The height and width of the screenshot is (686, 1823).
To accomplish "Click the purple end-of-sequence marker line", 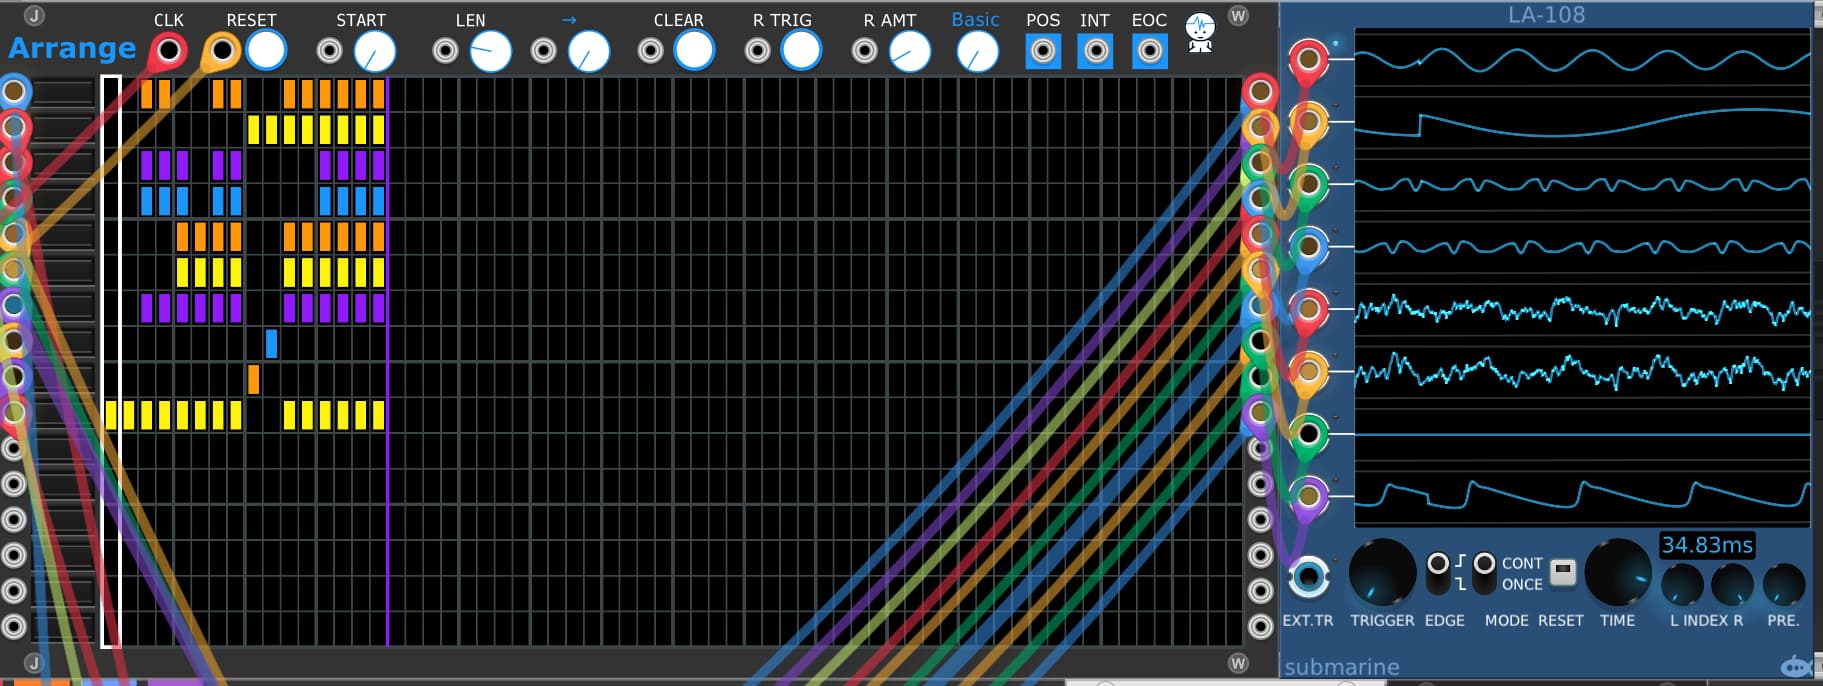I will coord(387,361).
